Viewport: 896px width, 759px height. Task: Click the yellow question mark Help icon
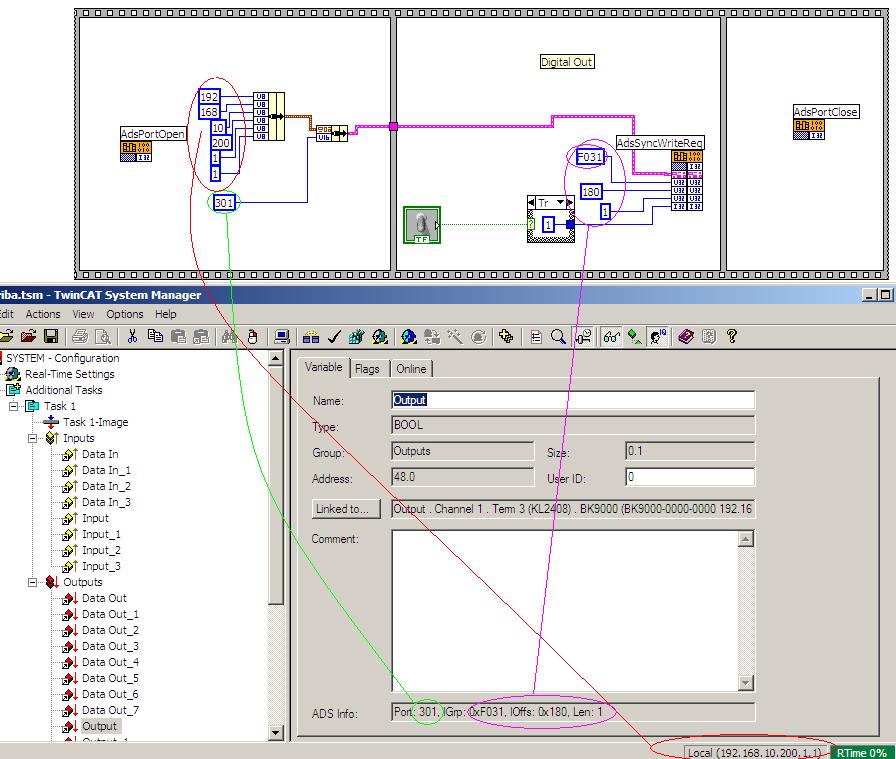click(731, 337)
